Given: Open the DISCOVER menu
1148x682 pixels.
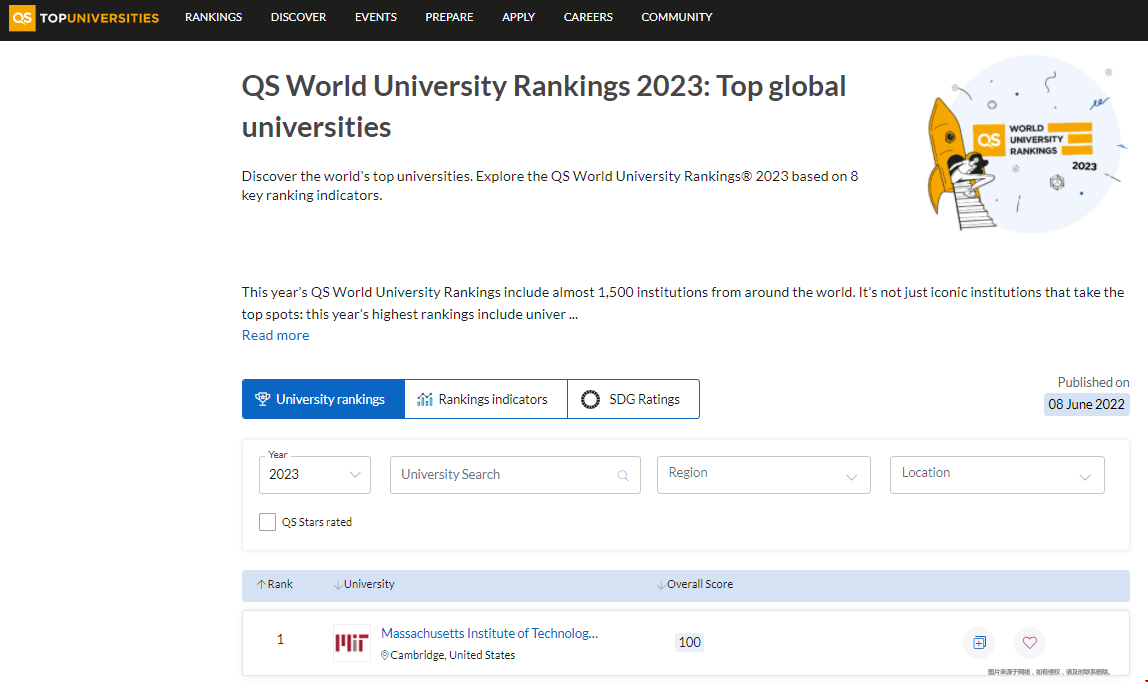Looking at the screenshot, I should tap(298, 17).
